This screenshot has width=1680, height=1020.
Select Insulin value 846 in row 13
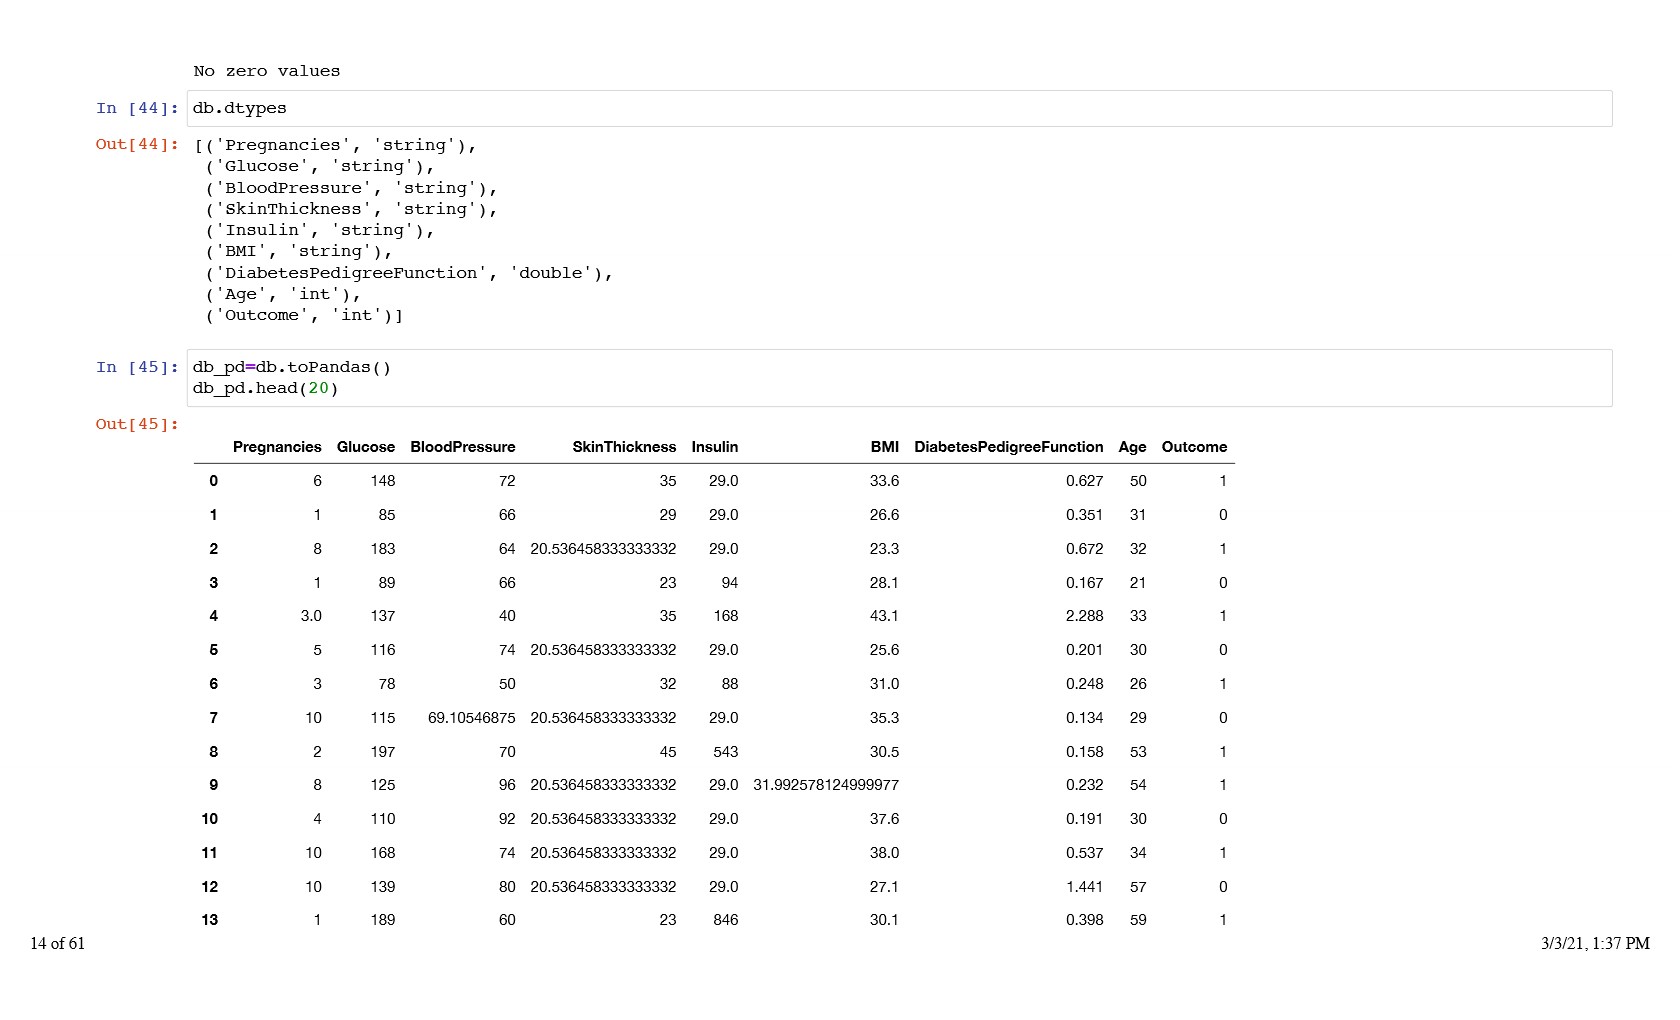tap(725, 920)
